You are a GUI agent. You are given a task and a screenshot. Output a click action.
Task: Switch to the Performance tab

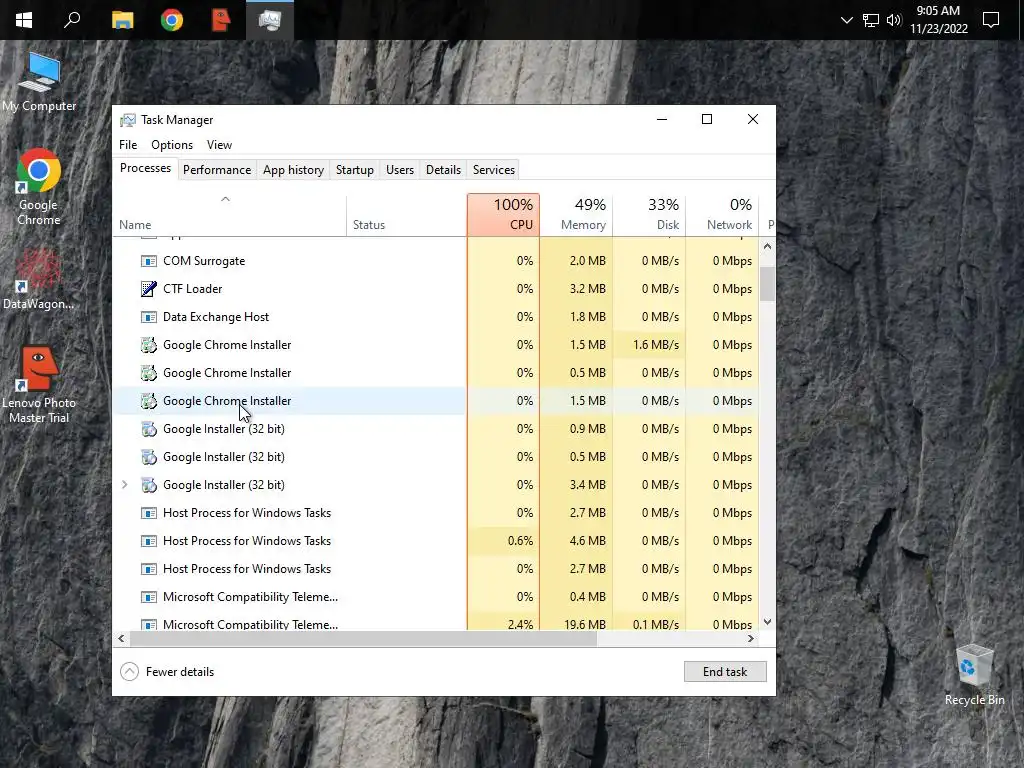217,170
